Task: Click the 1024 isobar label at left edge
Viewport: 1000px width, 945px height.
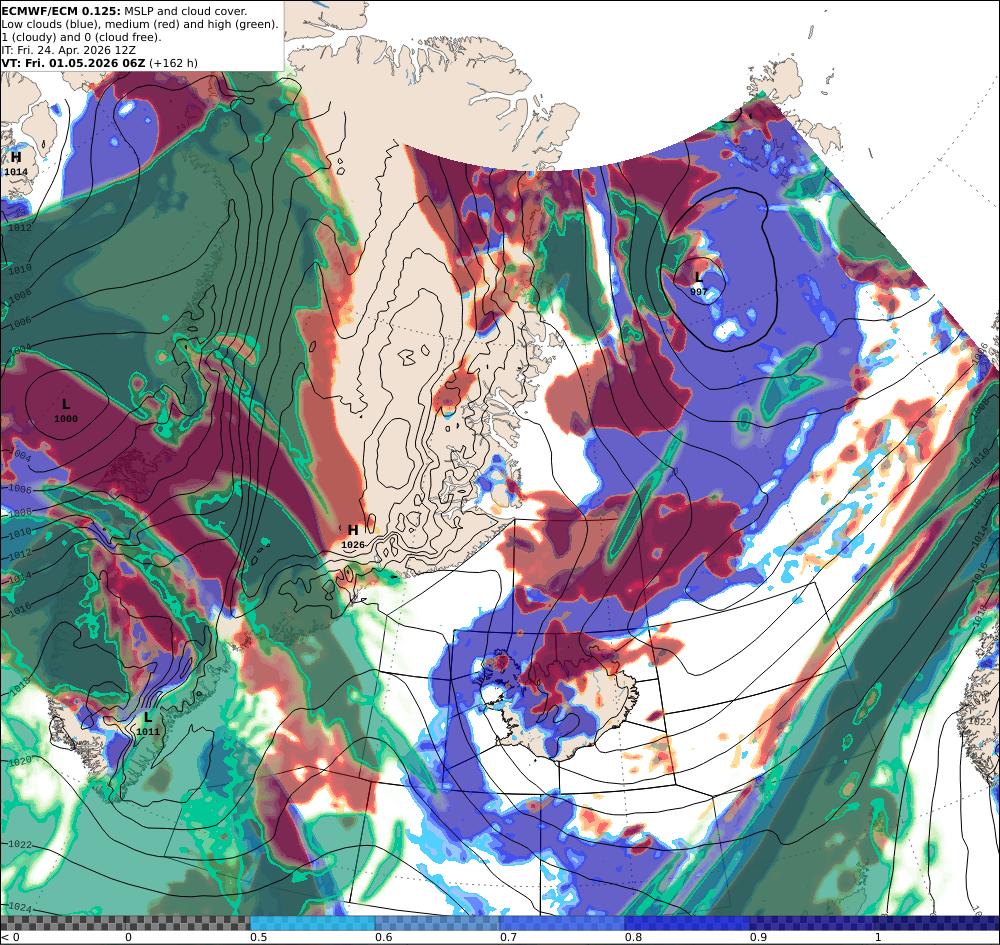Action: click(20, 907)
